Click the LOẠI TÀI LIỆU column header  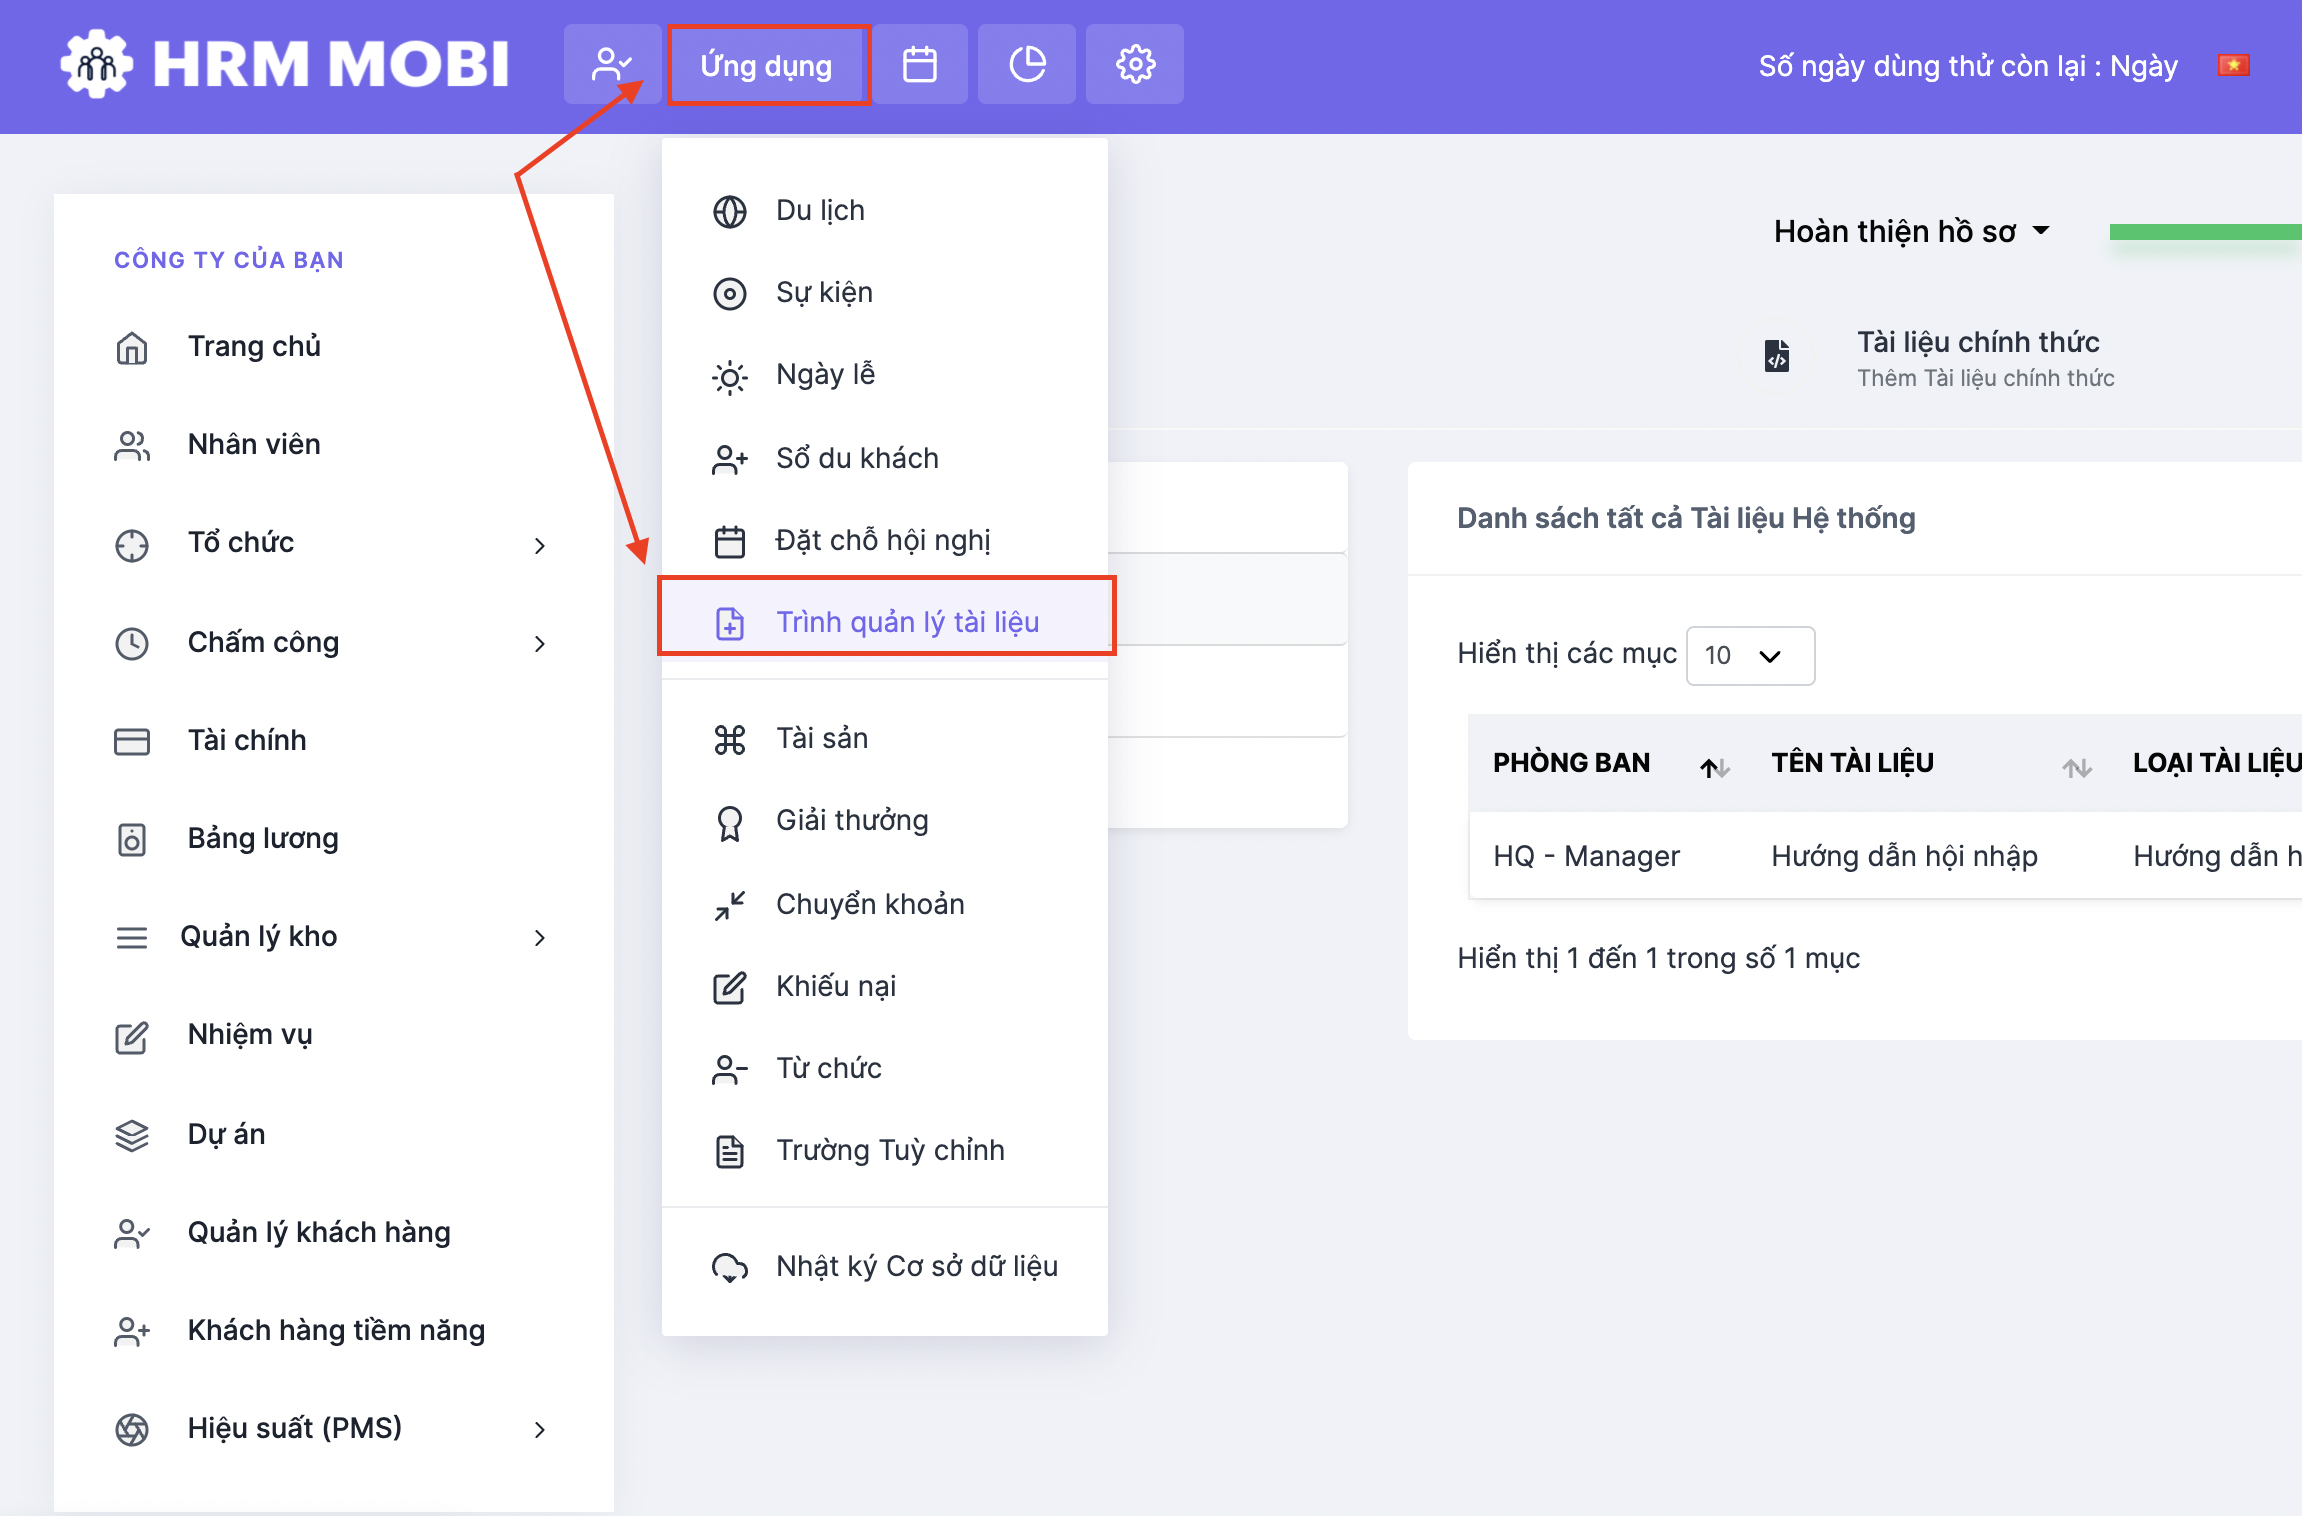coord(2216,763)
